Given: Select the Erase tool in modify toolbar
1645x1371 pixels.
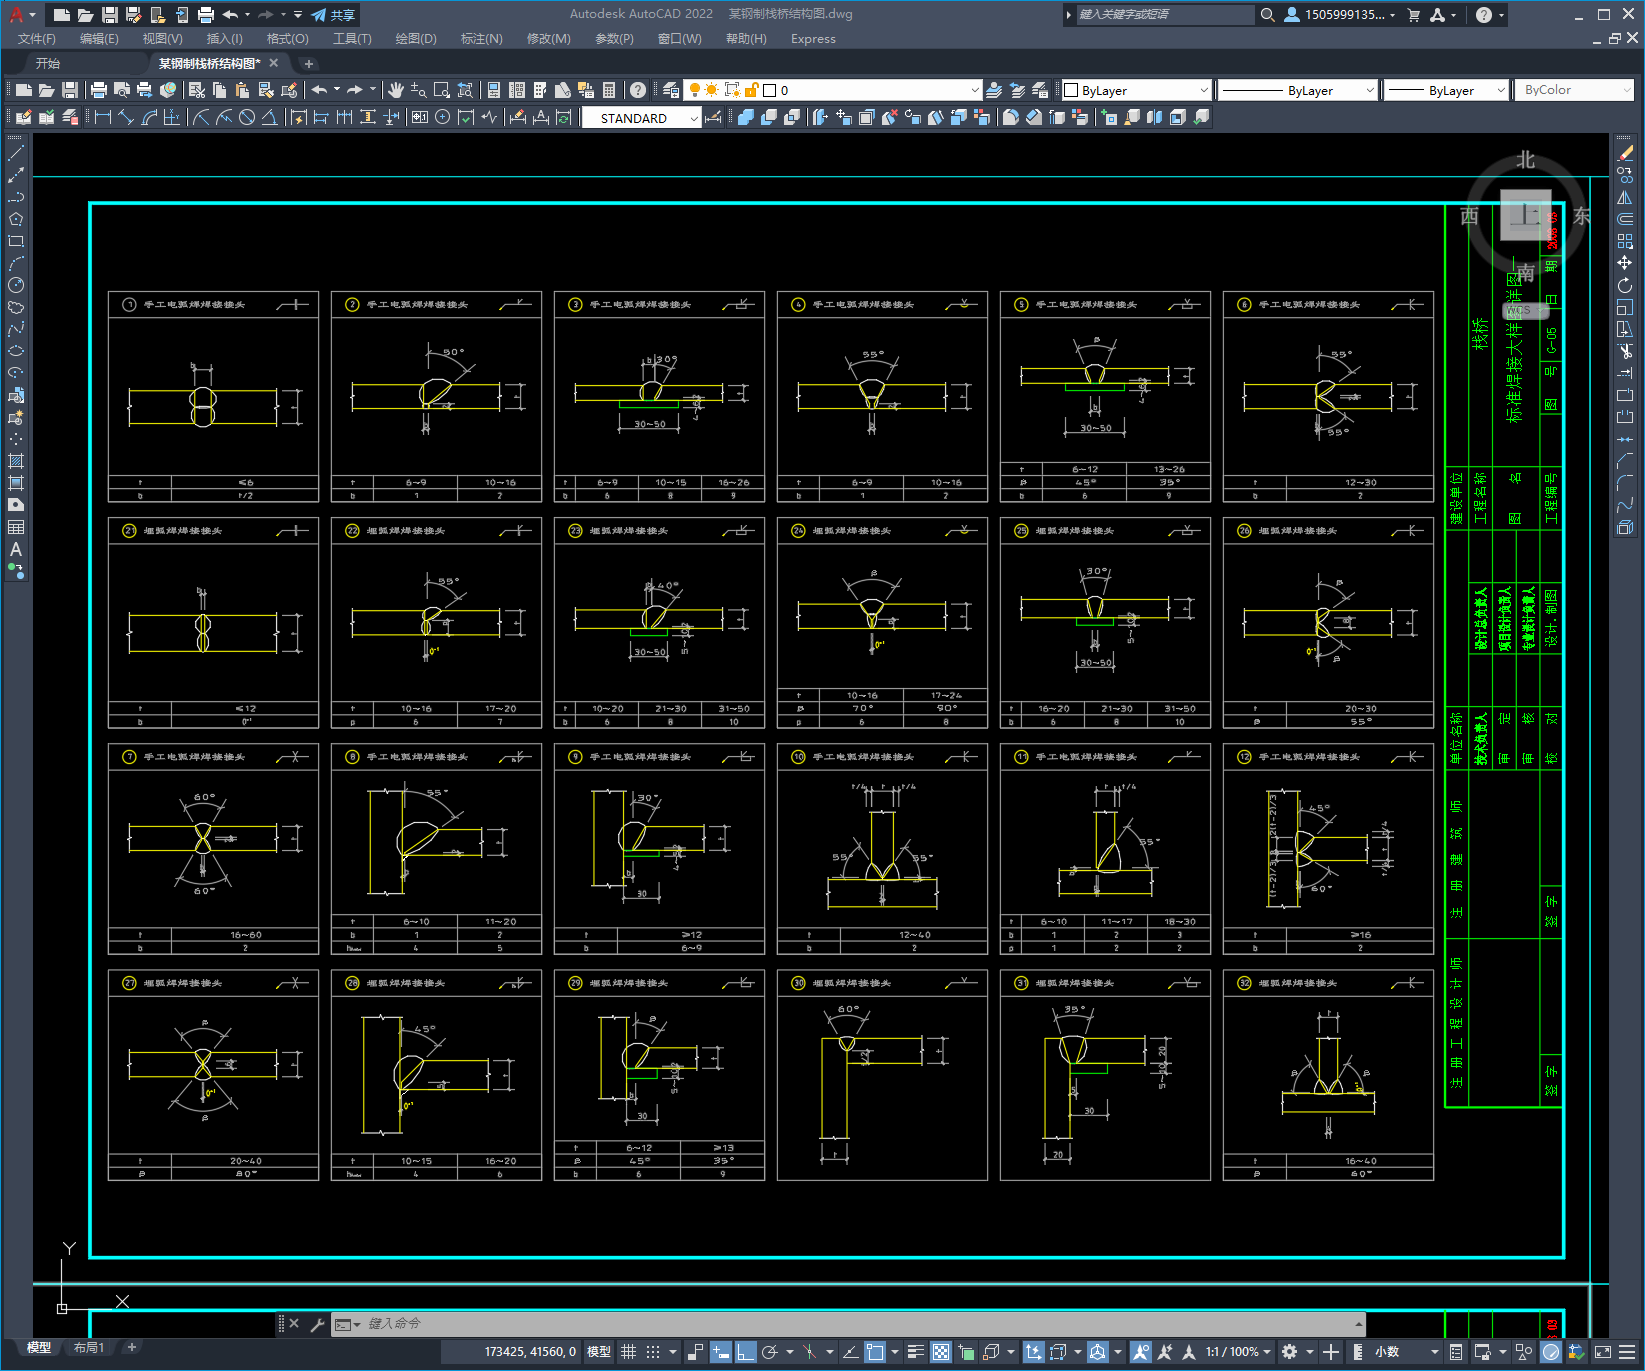Looking at the screenshot, I should point(1625,153).
